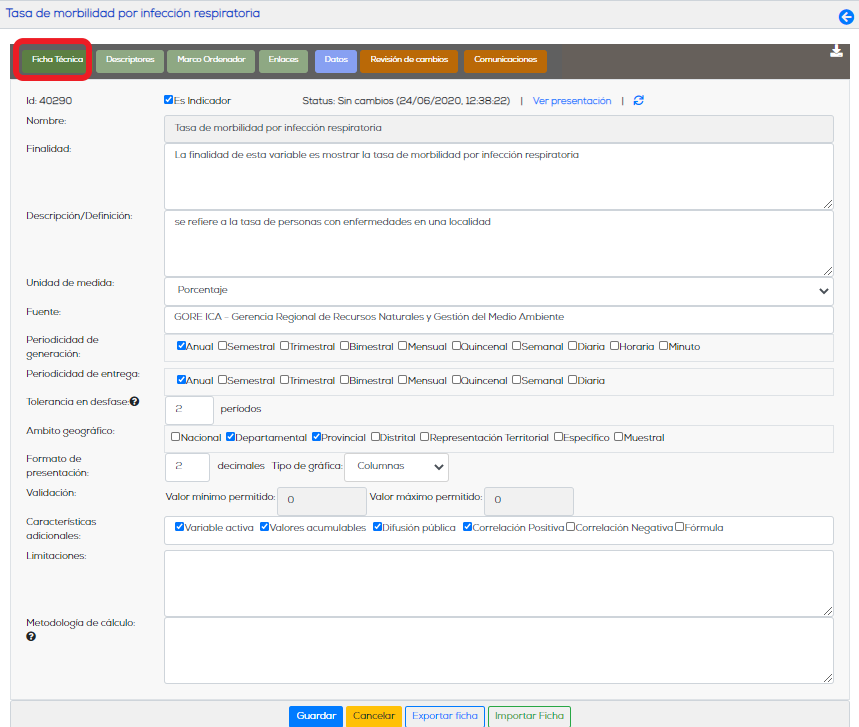The image size is (859, 727).
Task: Open the Datos tab
Action: pyautogui.click(x=336, y=61)
